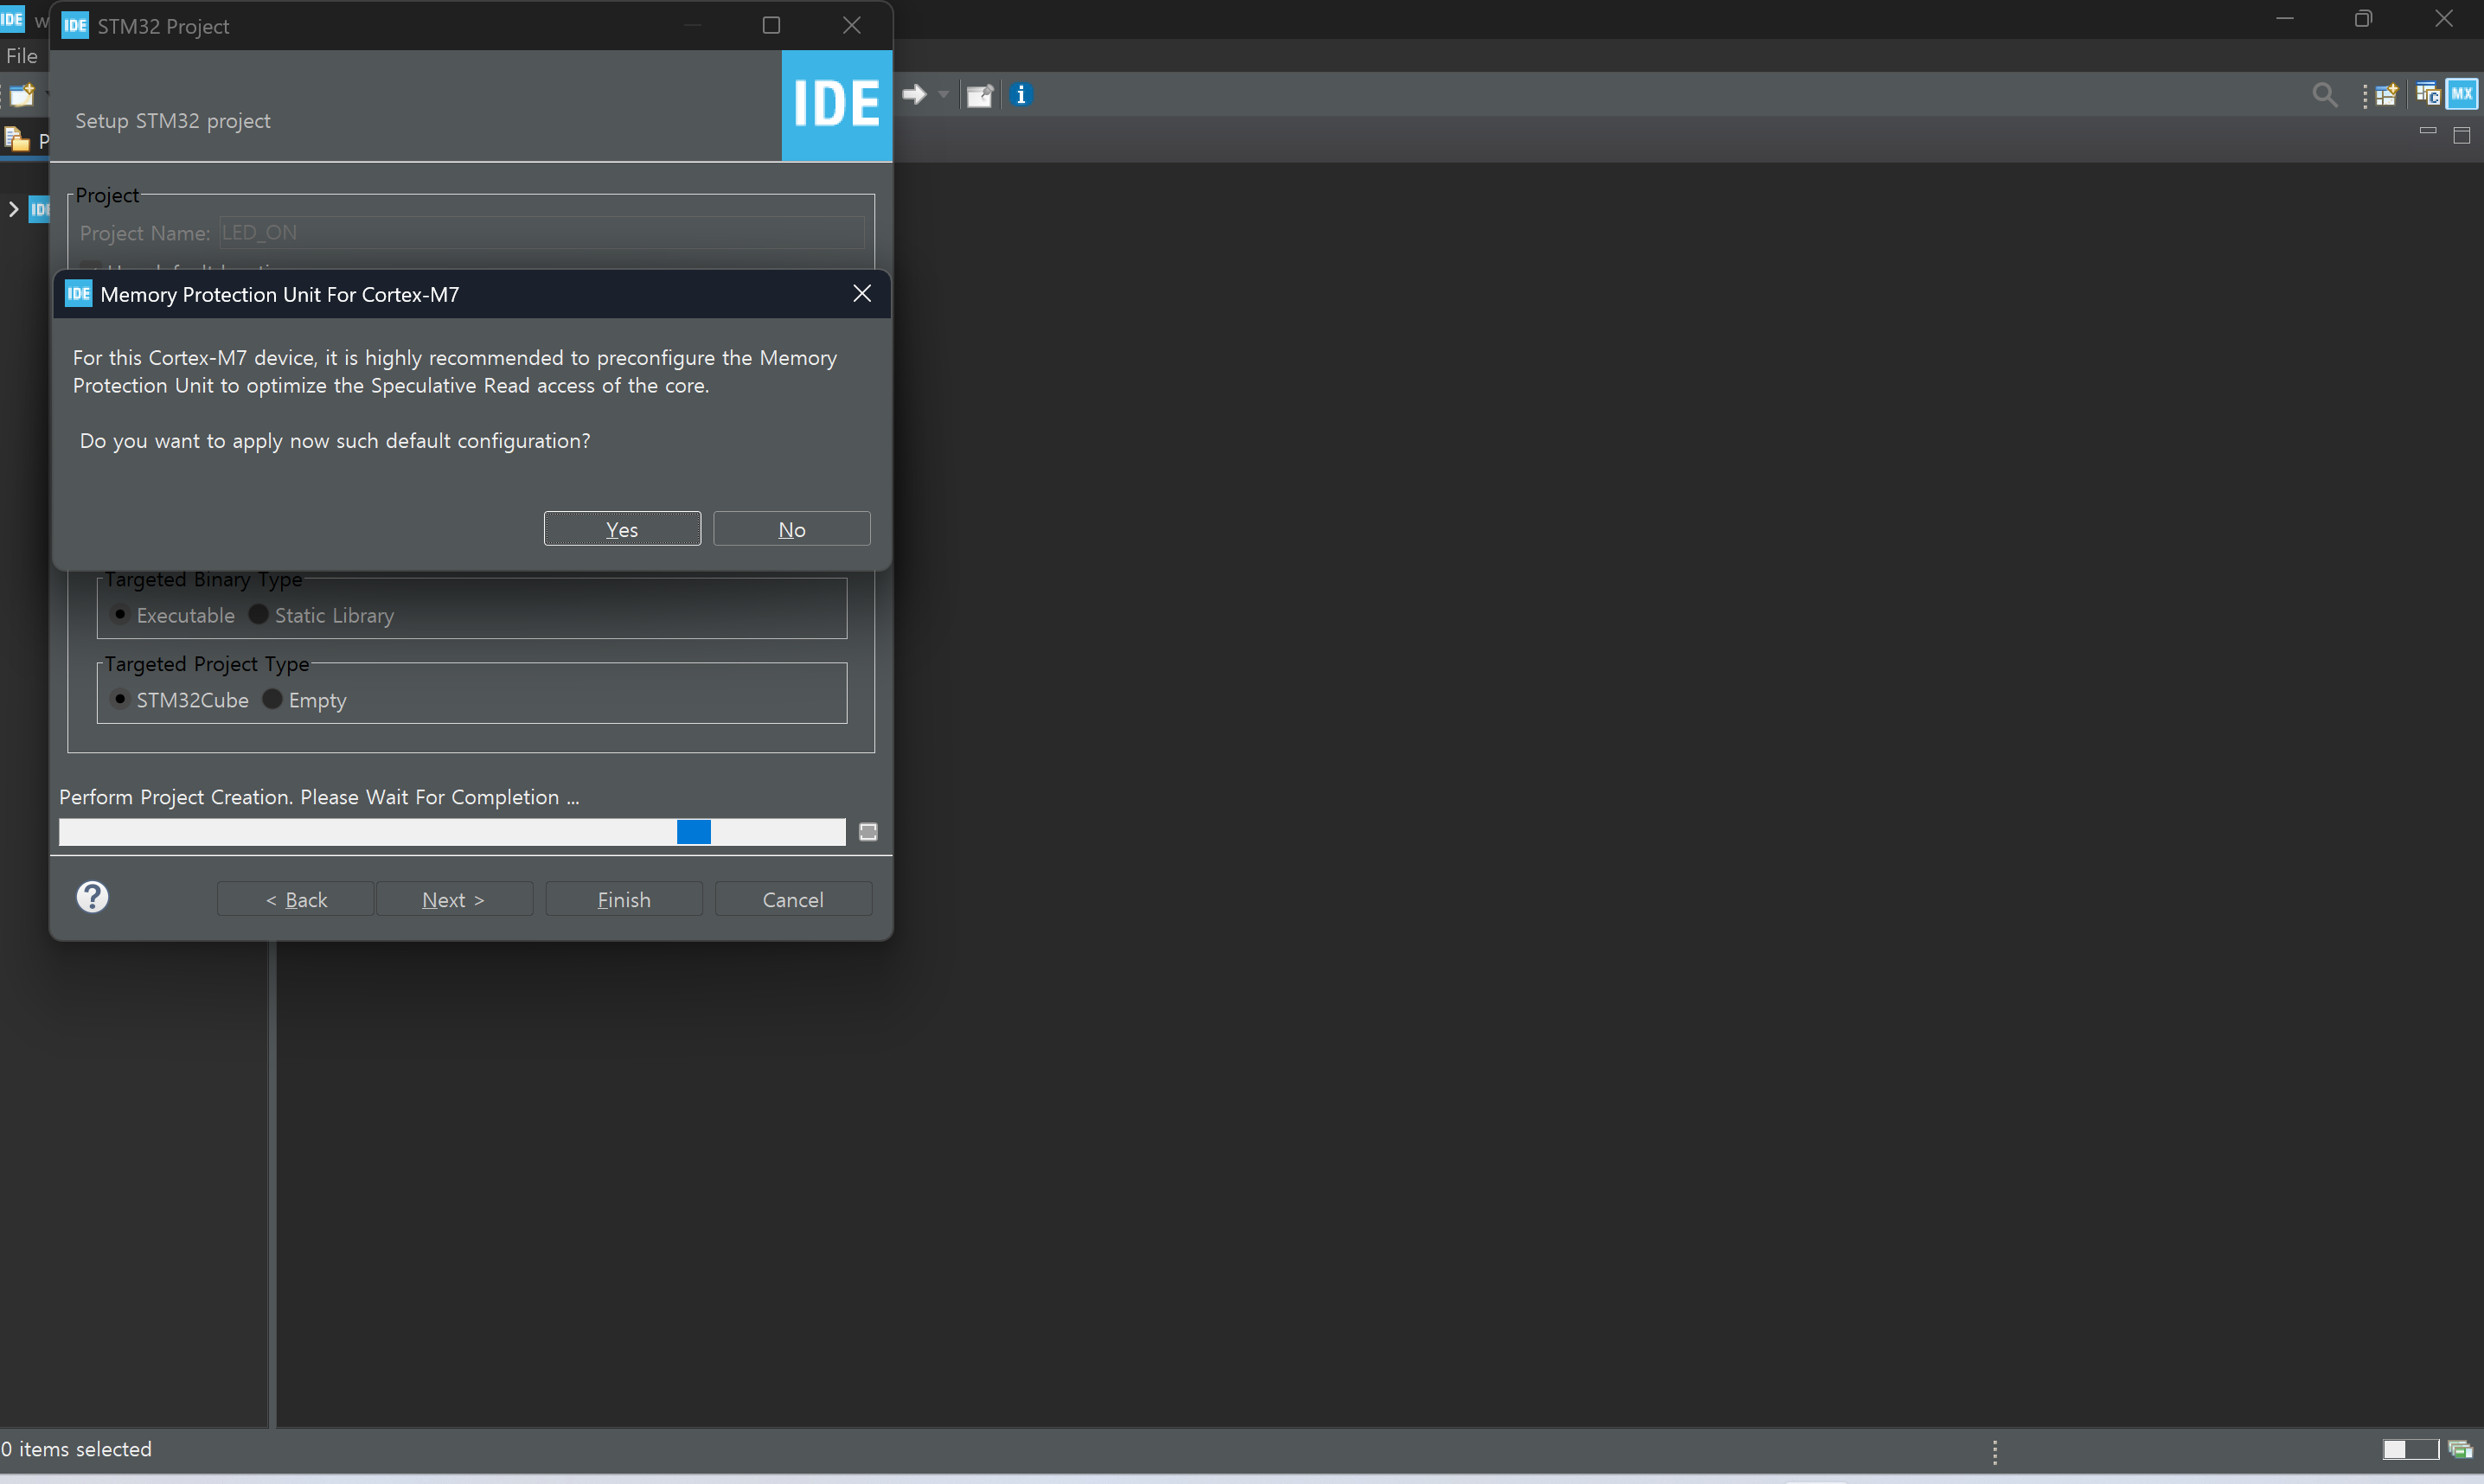Open the Information Center toolbar icon
Image resolution: width=2484 pixels, height=1484 pixels.
[x=1020, y=94]
